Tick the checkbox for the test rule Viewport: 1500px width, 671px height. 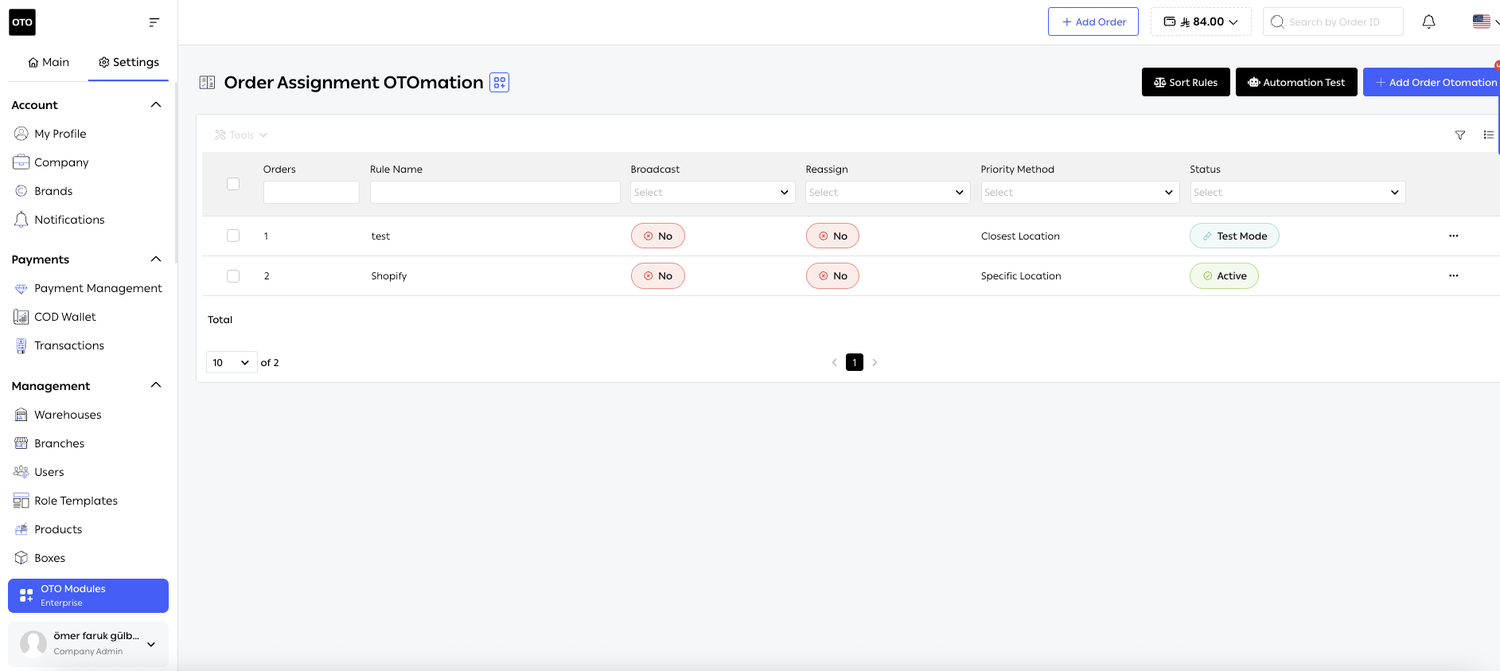click(x=233, y=236)
